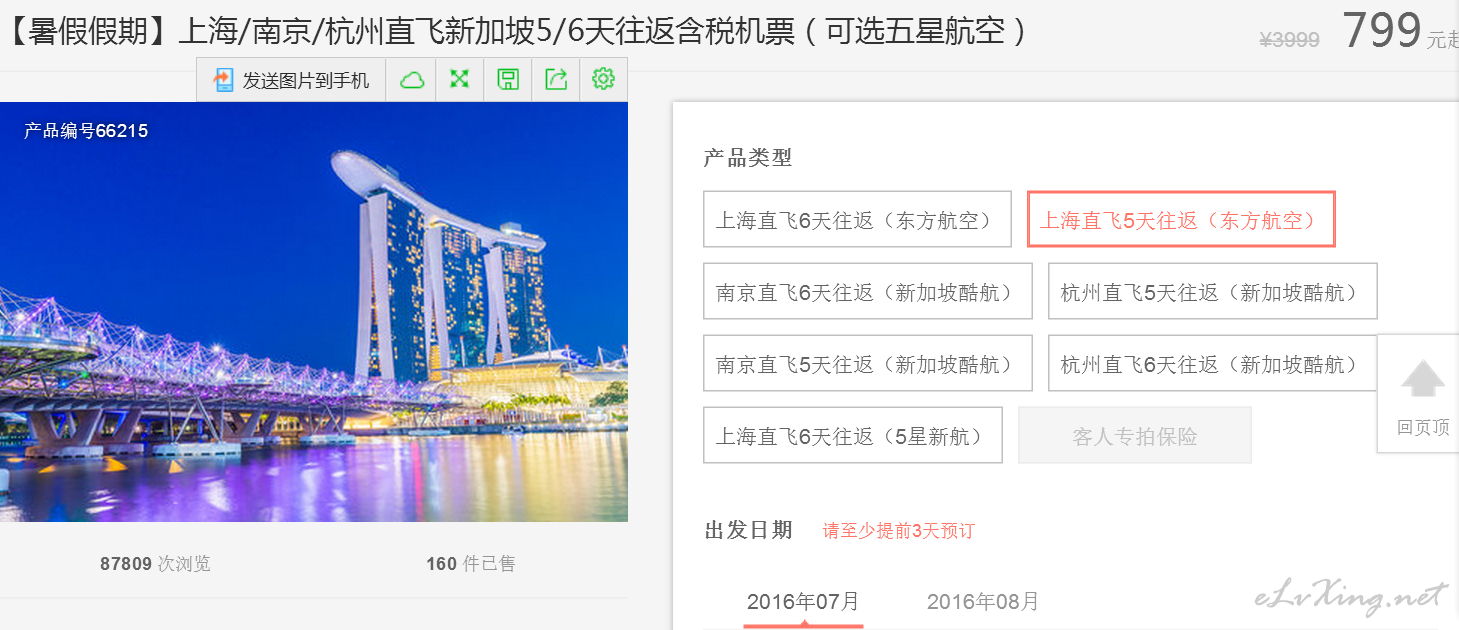Click the Marina Bay Sands product photo
Screen dimensions: 1459x630
click(x=314, y=312)
